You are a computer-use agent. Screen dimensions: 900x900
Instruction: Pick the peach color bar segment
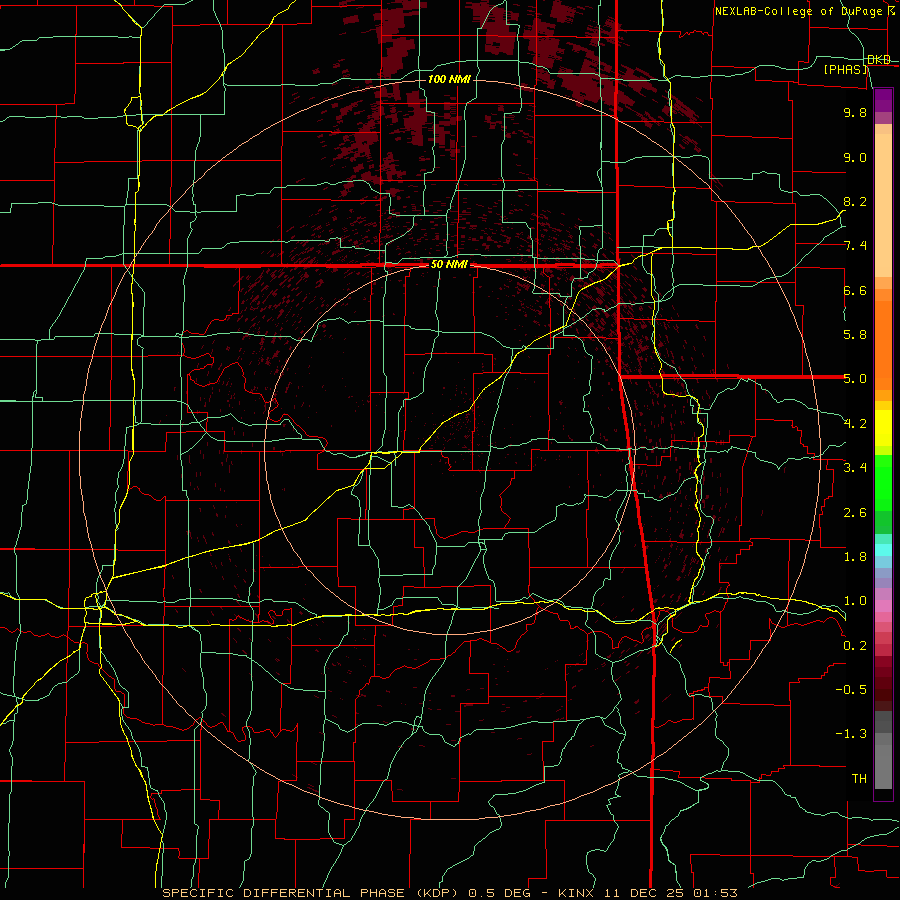click(x=883, y=205)
